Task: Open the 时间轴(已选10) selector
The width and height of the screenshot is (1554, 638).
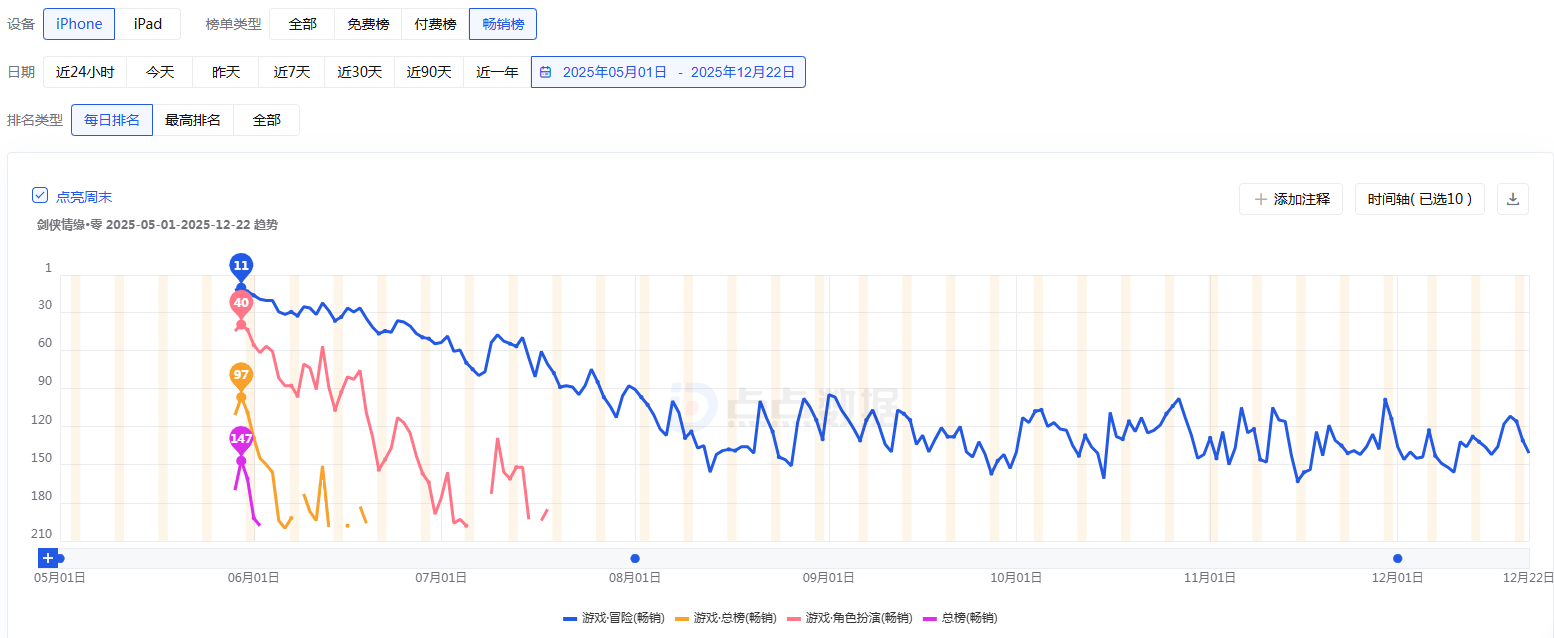Action: pyautogui.click(x=1419, y=199)
